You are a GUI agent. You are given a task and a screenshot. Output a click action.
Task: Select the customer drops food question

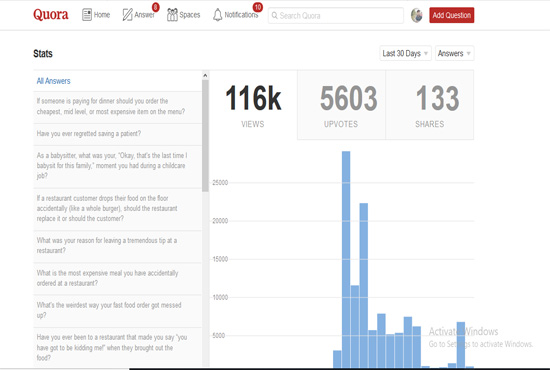tap(118, 208)
